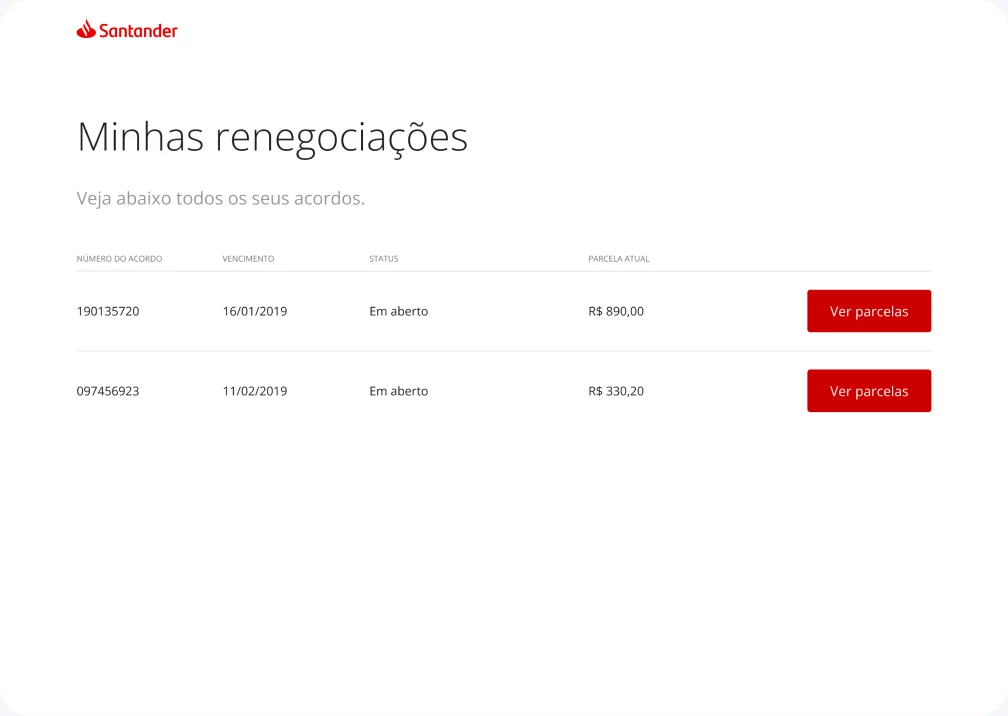Click Em aberto status of agreement 190135720
Viewport: 1008px width, 716px height.
pos(399,311)
